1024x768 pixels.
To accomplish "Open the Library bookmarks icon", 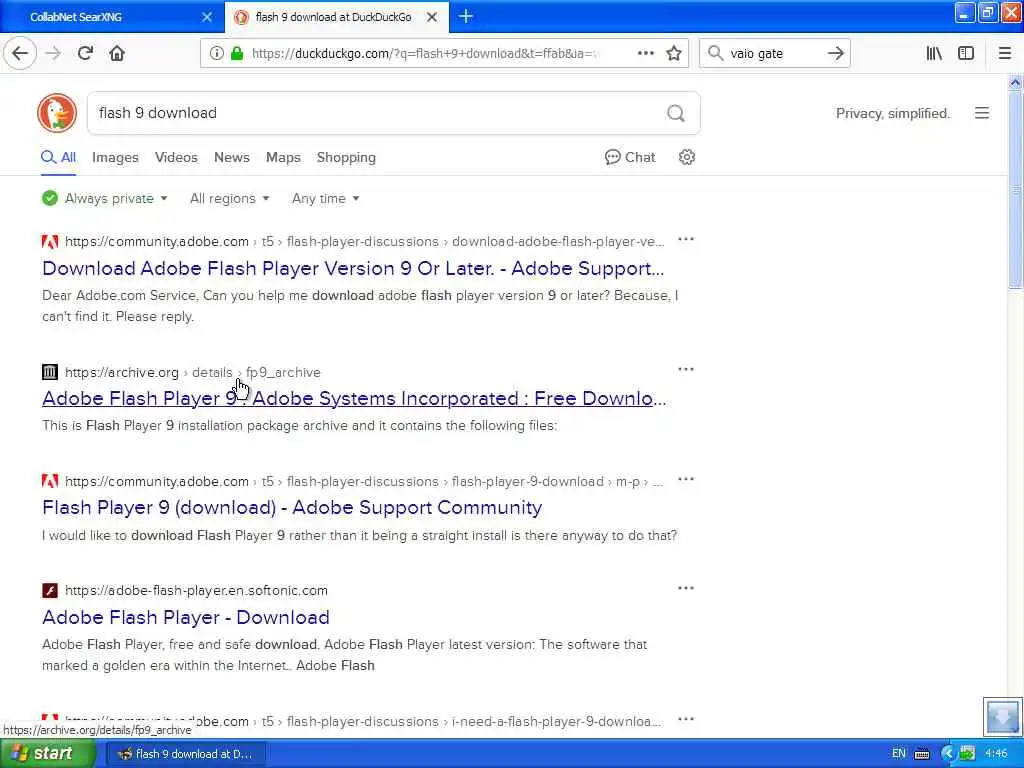I will 934,53.
